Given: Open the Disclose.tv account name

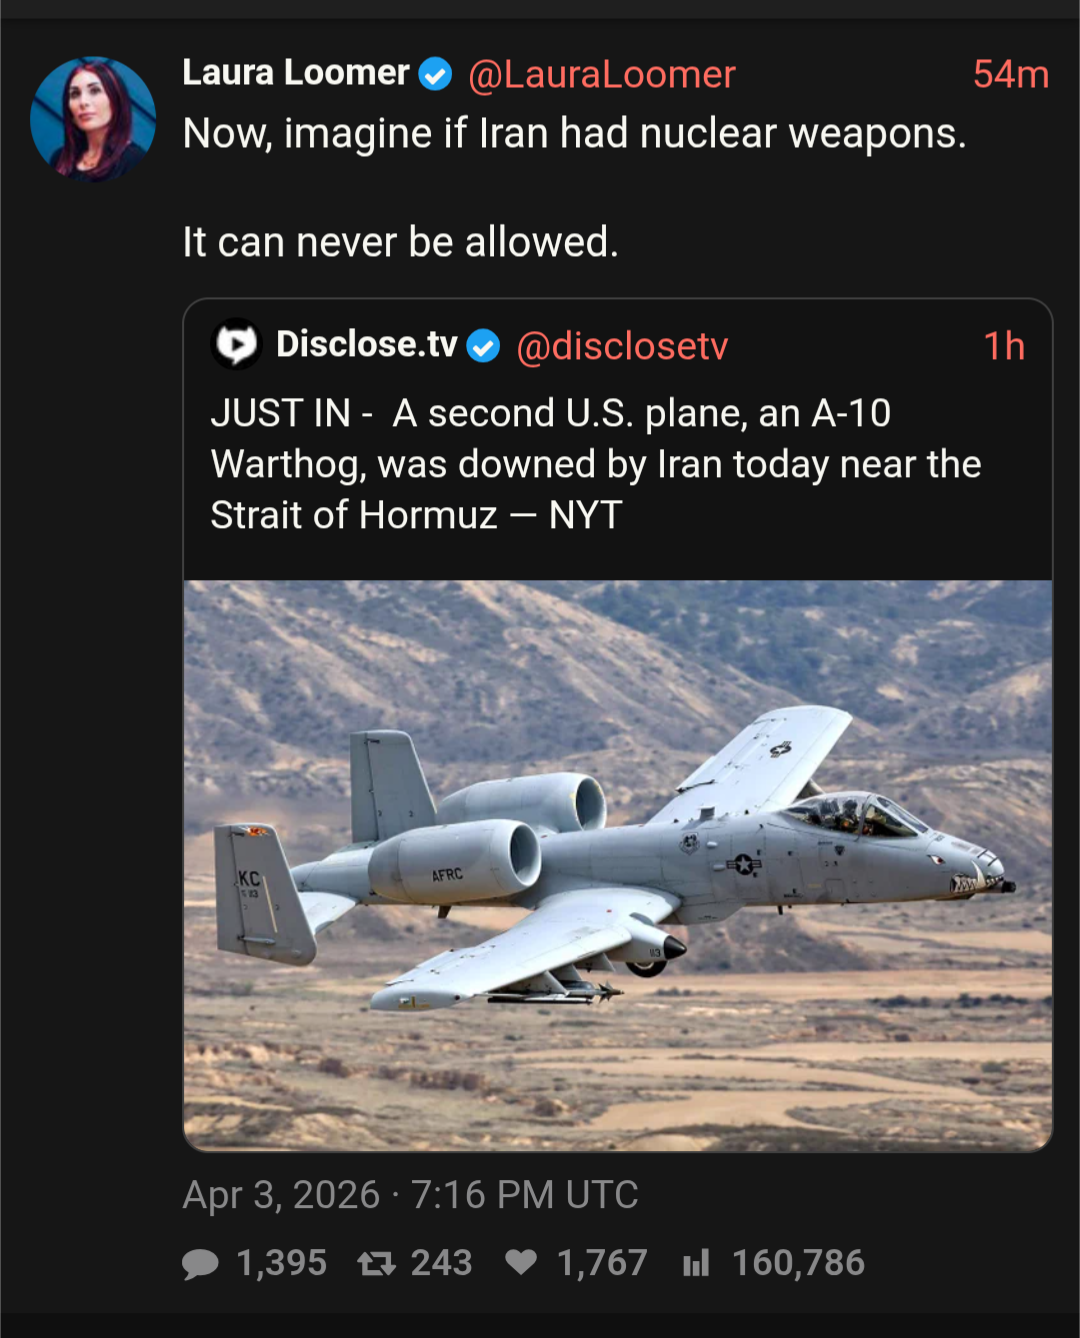Looking at the screenshot, I should click(x=366, y=345).
